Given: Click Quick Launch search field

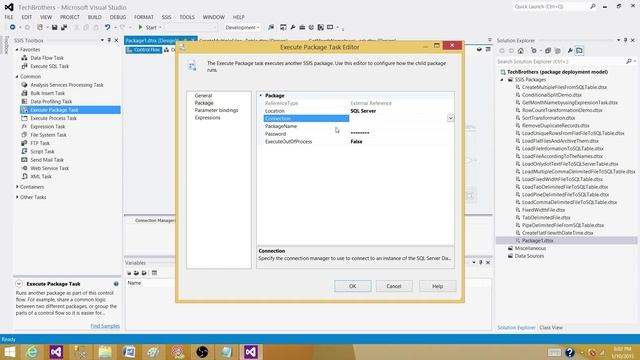Looking at the screenshot, I should point(550,7).
